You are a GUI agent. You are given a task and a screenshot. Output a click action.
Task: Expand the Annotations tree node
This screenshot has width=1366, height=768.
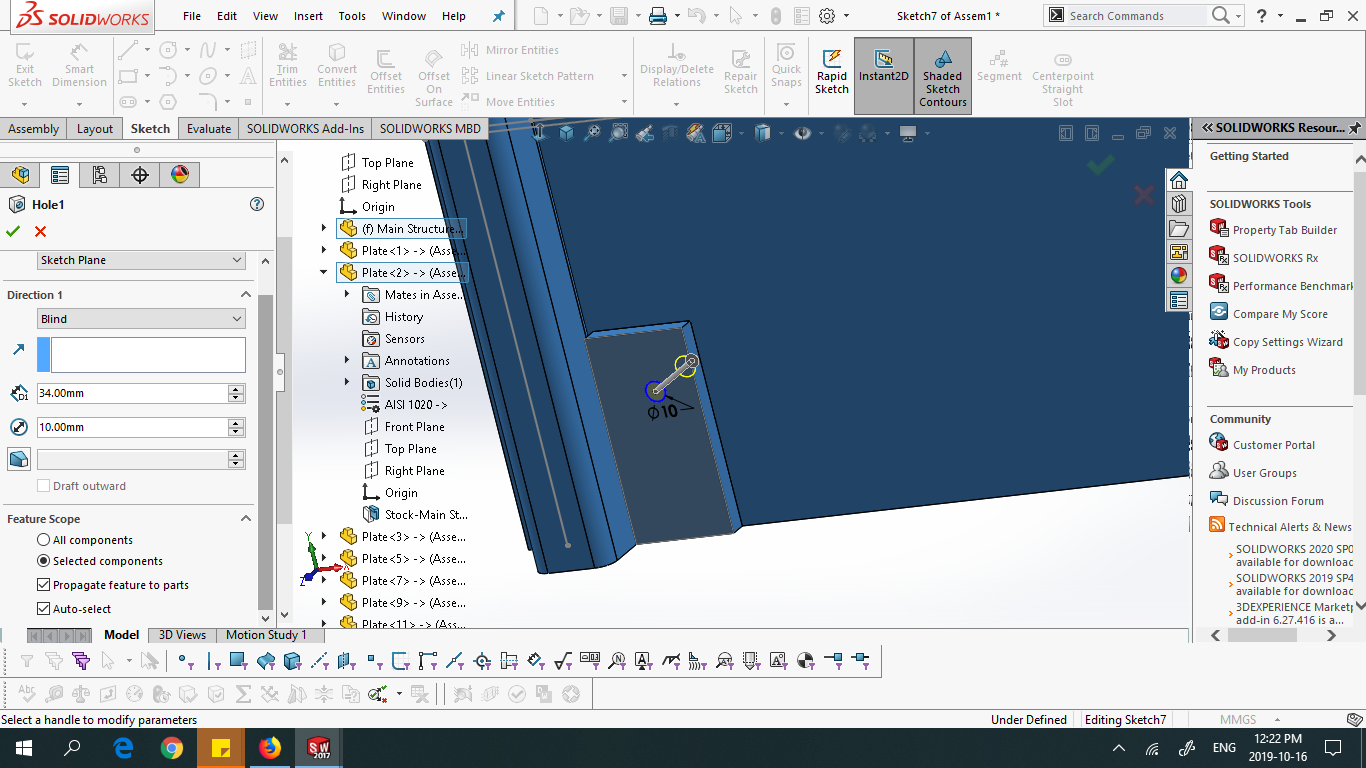(x=347, y=360)
